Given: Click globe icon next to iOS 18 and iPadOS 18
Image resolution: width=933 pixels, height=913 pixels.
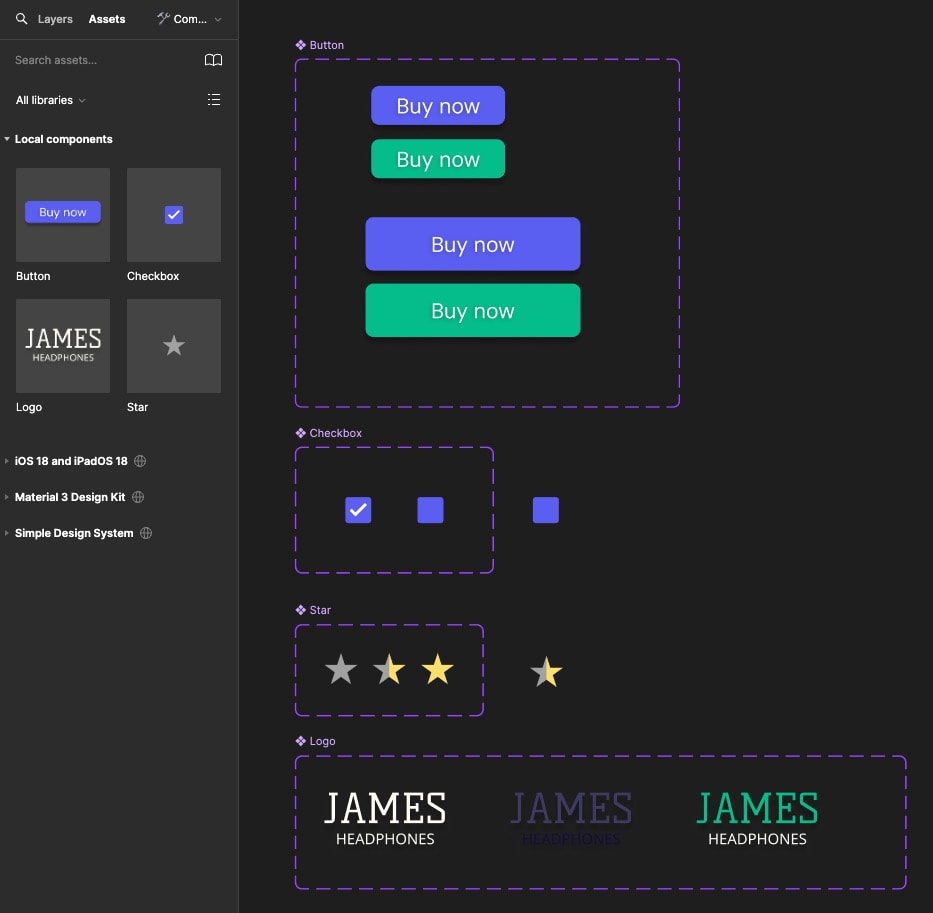Looking at the screenshot, I should pyautogui.click(x=140, y=461).
